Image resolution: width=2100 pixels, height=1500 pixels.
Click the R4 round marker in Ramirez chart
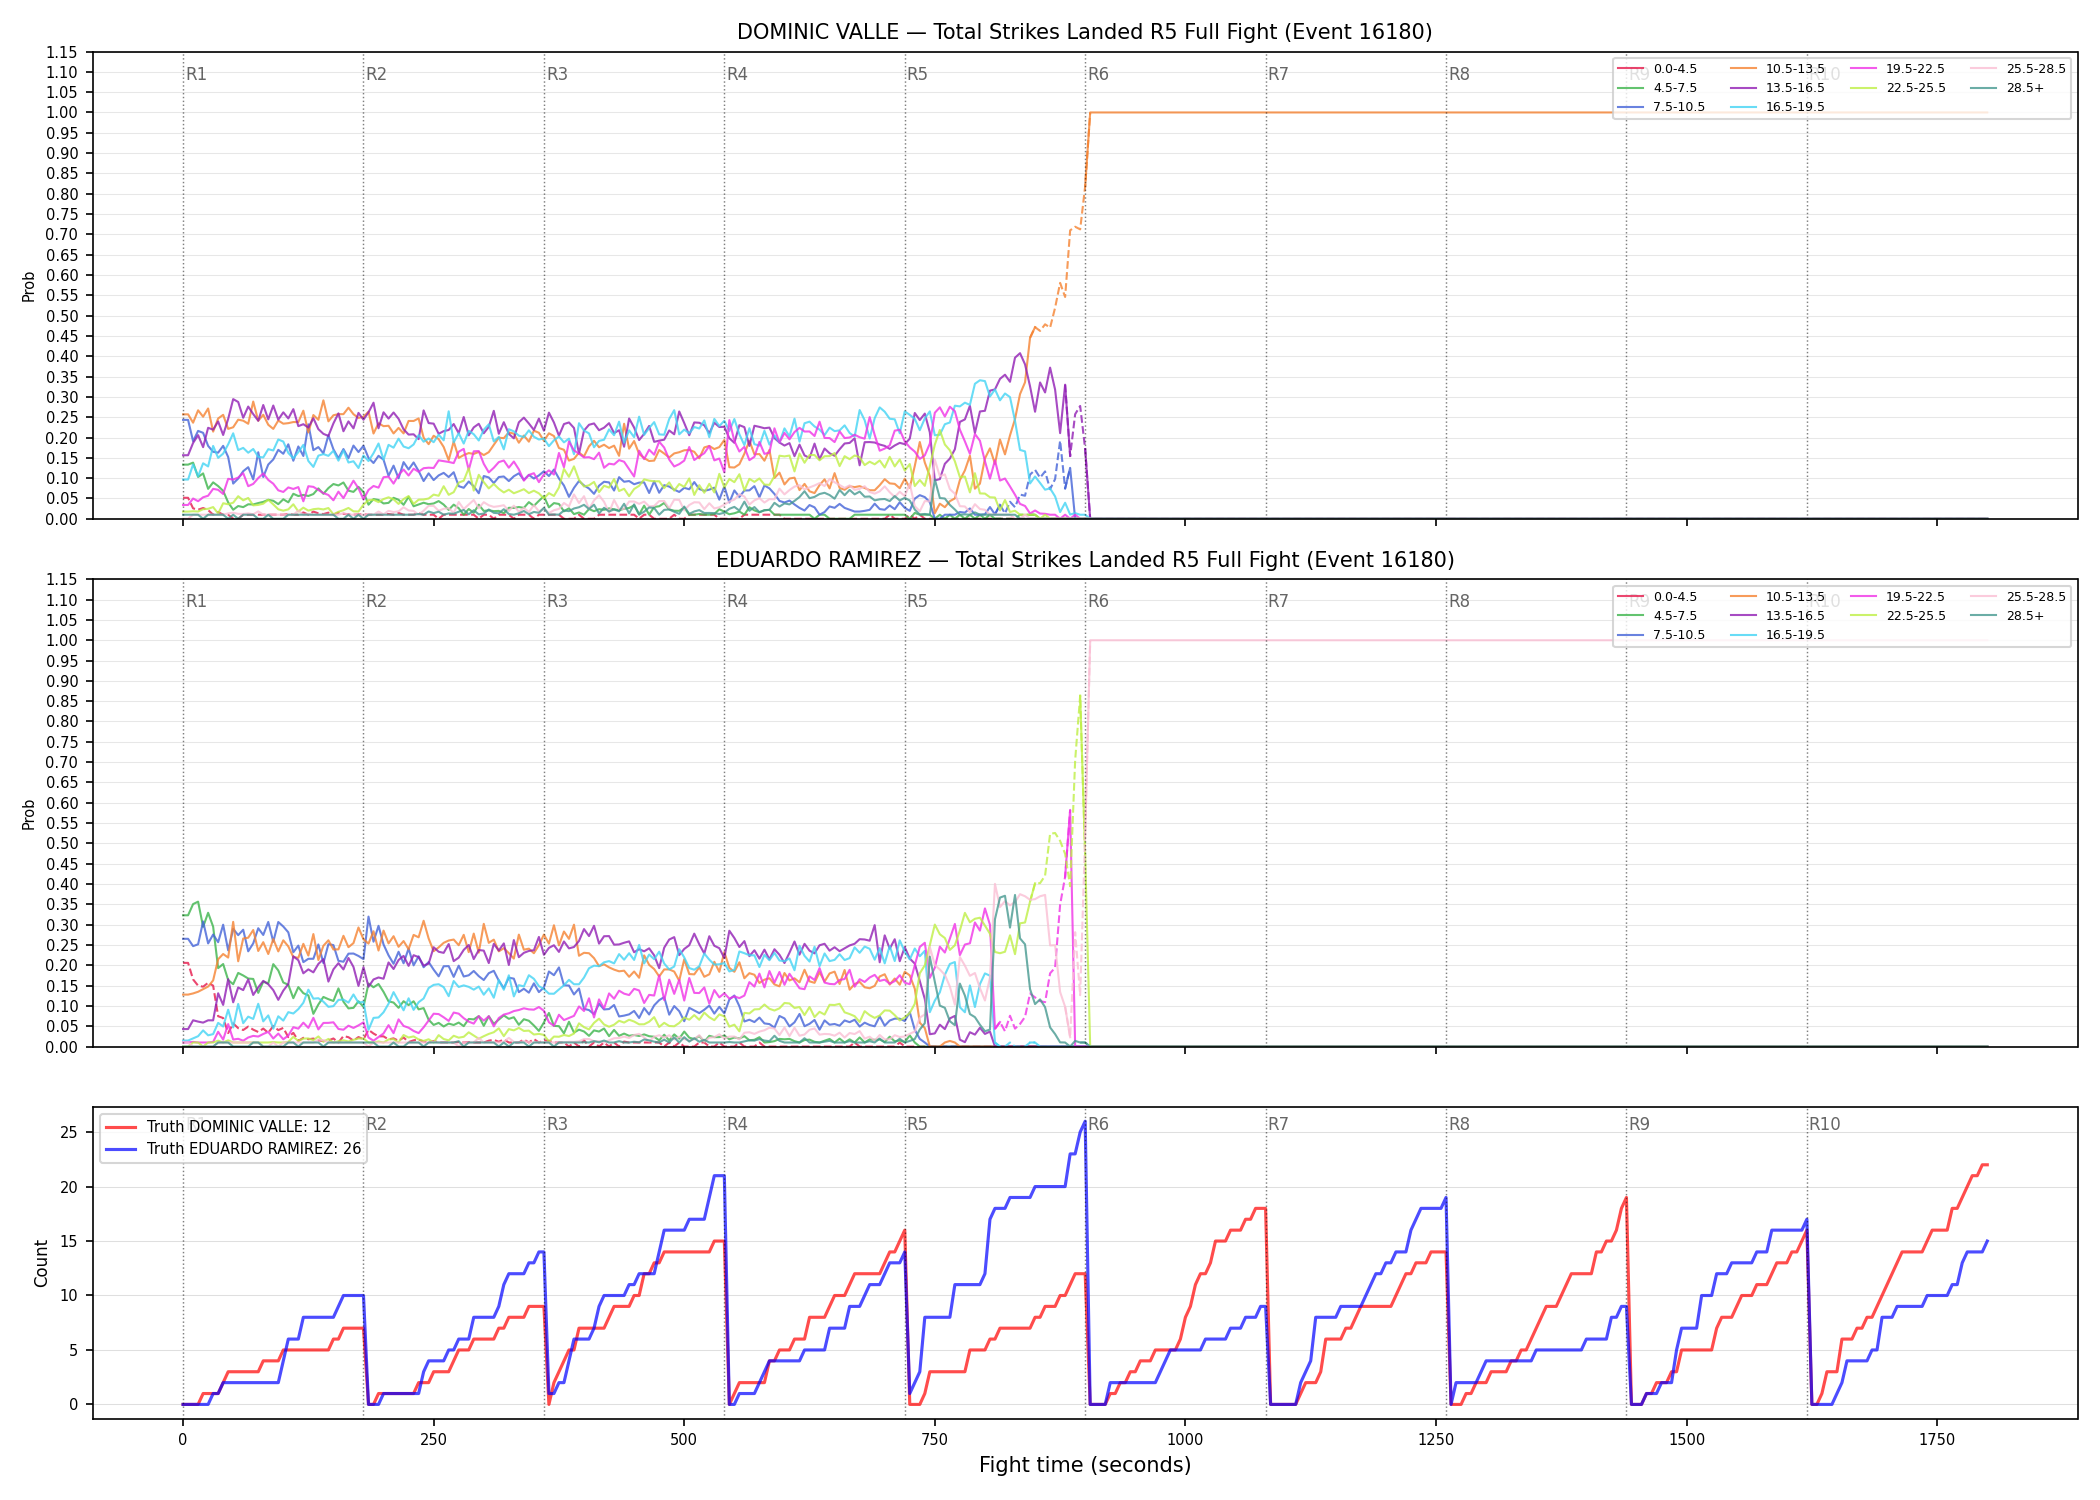pos(737,601)
